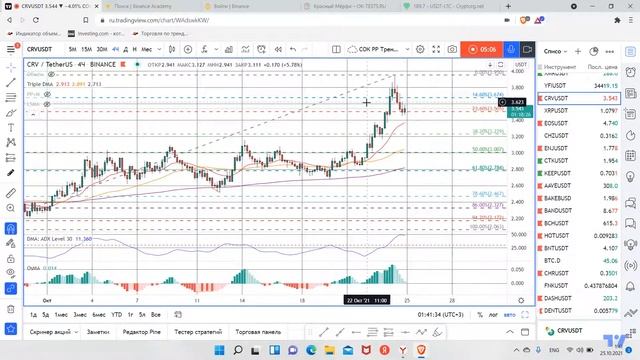Screen dimensions: 640x360
Task: Open the Торговая панель tab
Action: (x=258, y=332)
